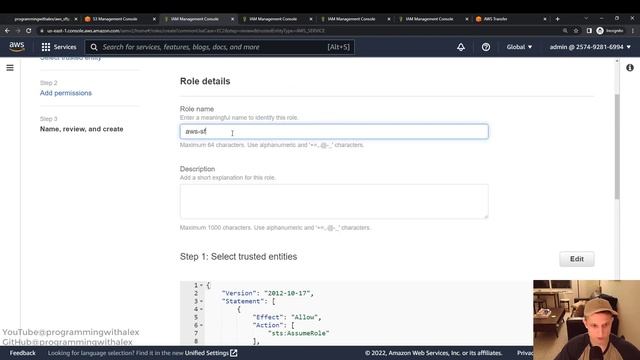The height and width of the screenshot is (360, 640).
Task: Click the "Version": "2012-10-17" line
Action: coord(268,293)
